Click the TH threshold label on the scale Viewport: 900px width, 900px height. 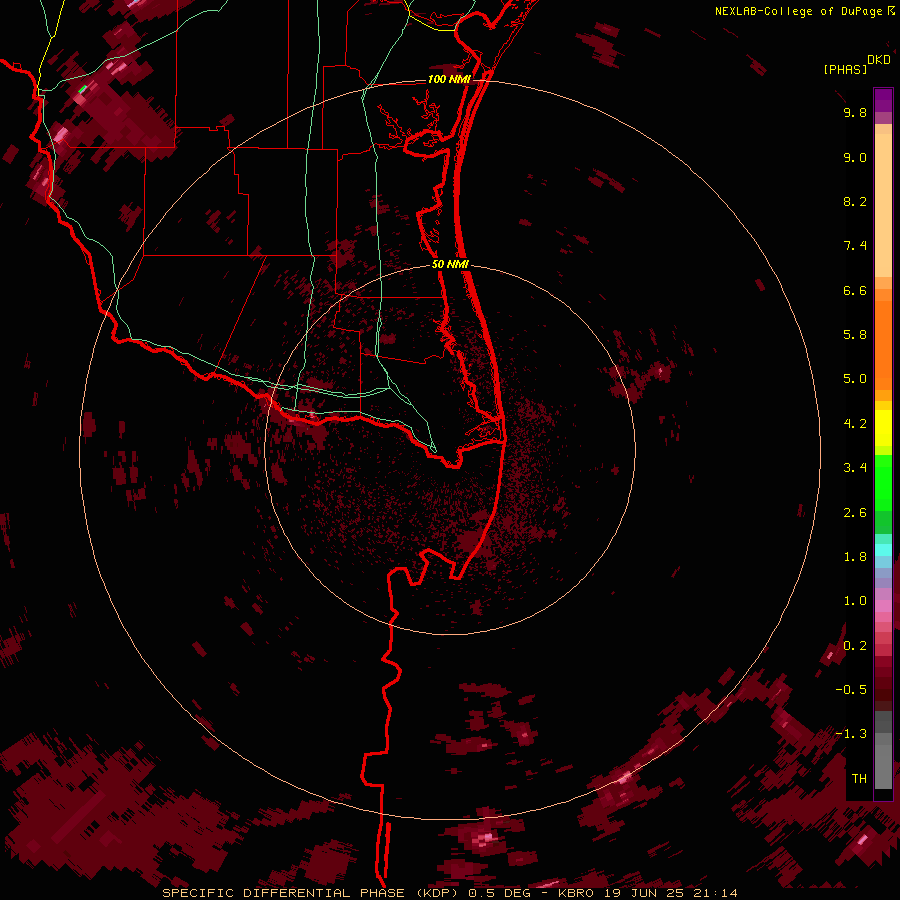(859, 778)
